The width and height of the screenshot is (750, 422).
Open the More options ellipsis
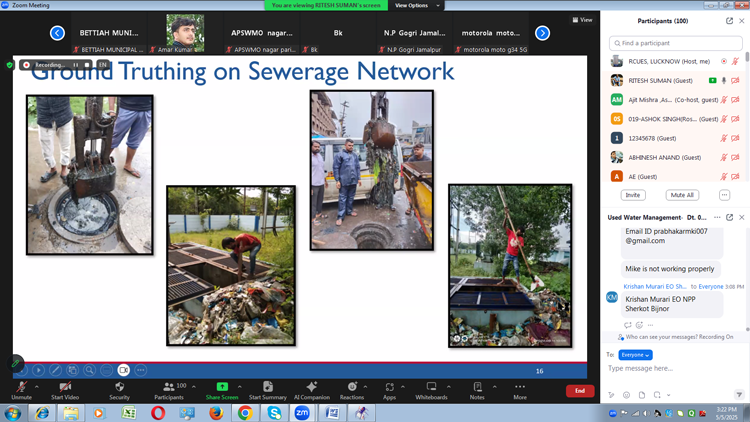(520, 387)
